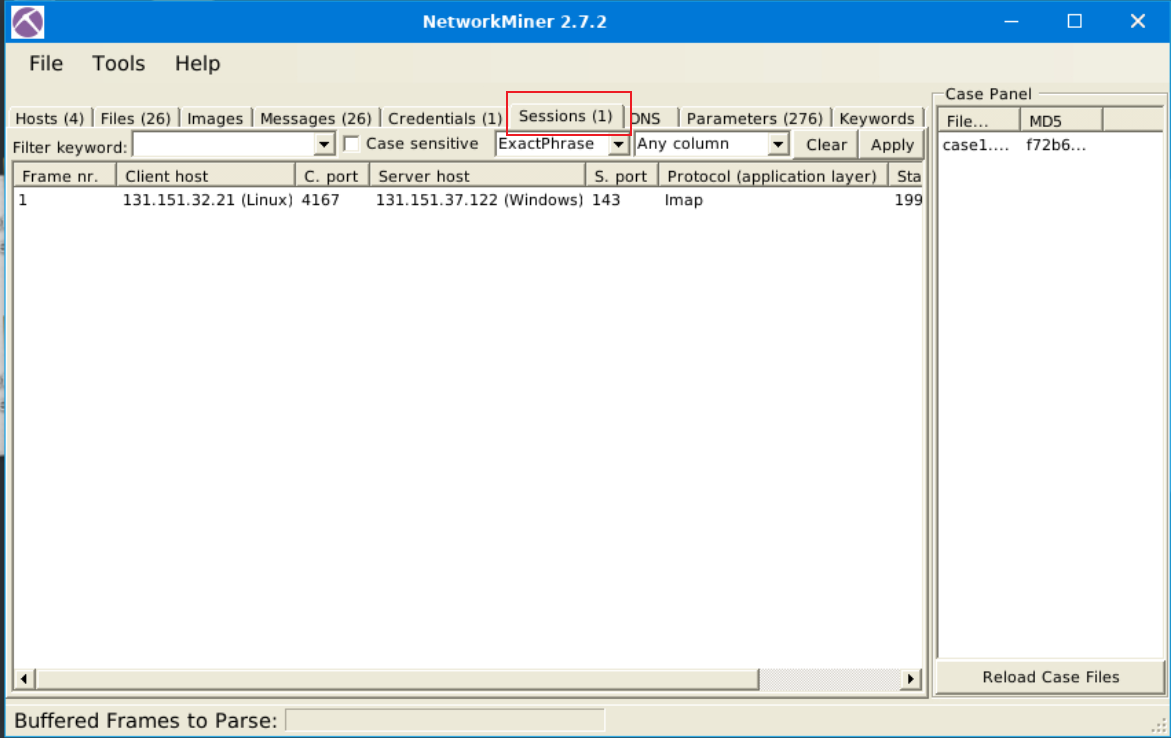Screen dimensions: 1171x738
Task: Open the File menu
Action: click(46, 63)
